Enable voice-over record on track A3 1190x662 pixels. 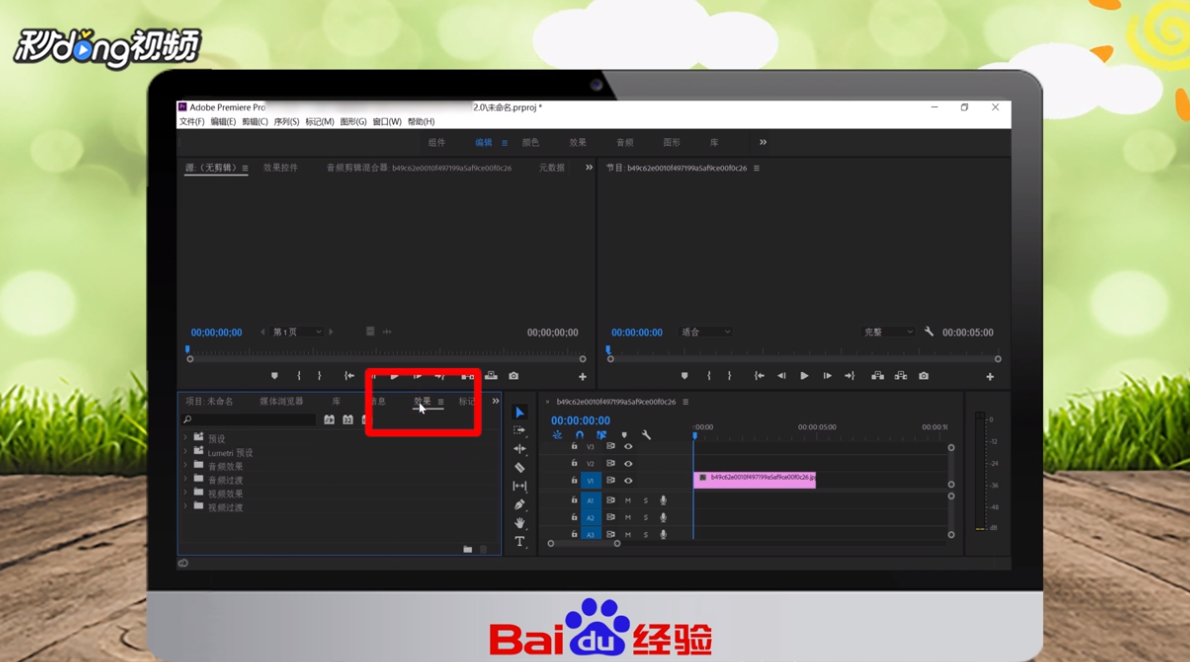click(663, 534)
